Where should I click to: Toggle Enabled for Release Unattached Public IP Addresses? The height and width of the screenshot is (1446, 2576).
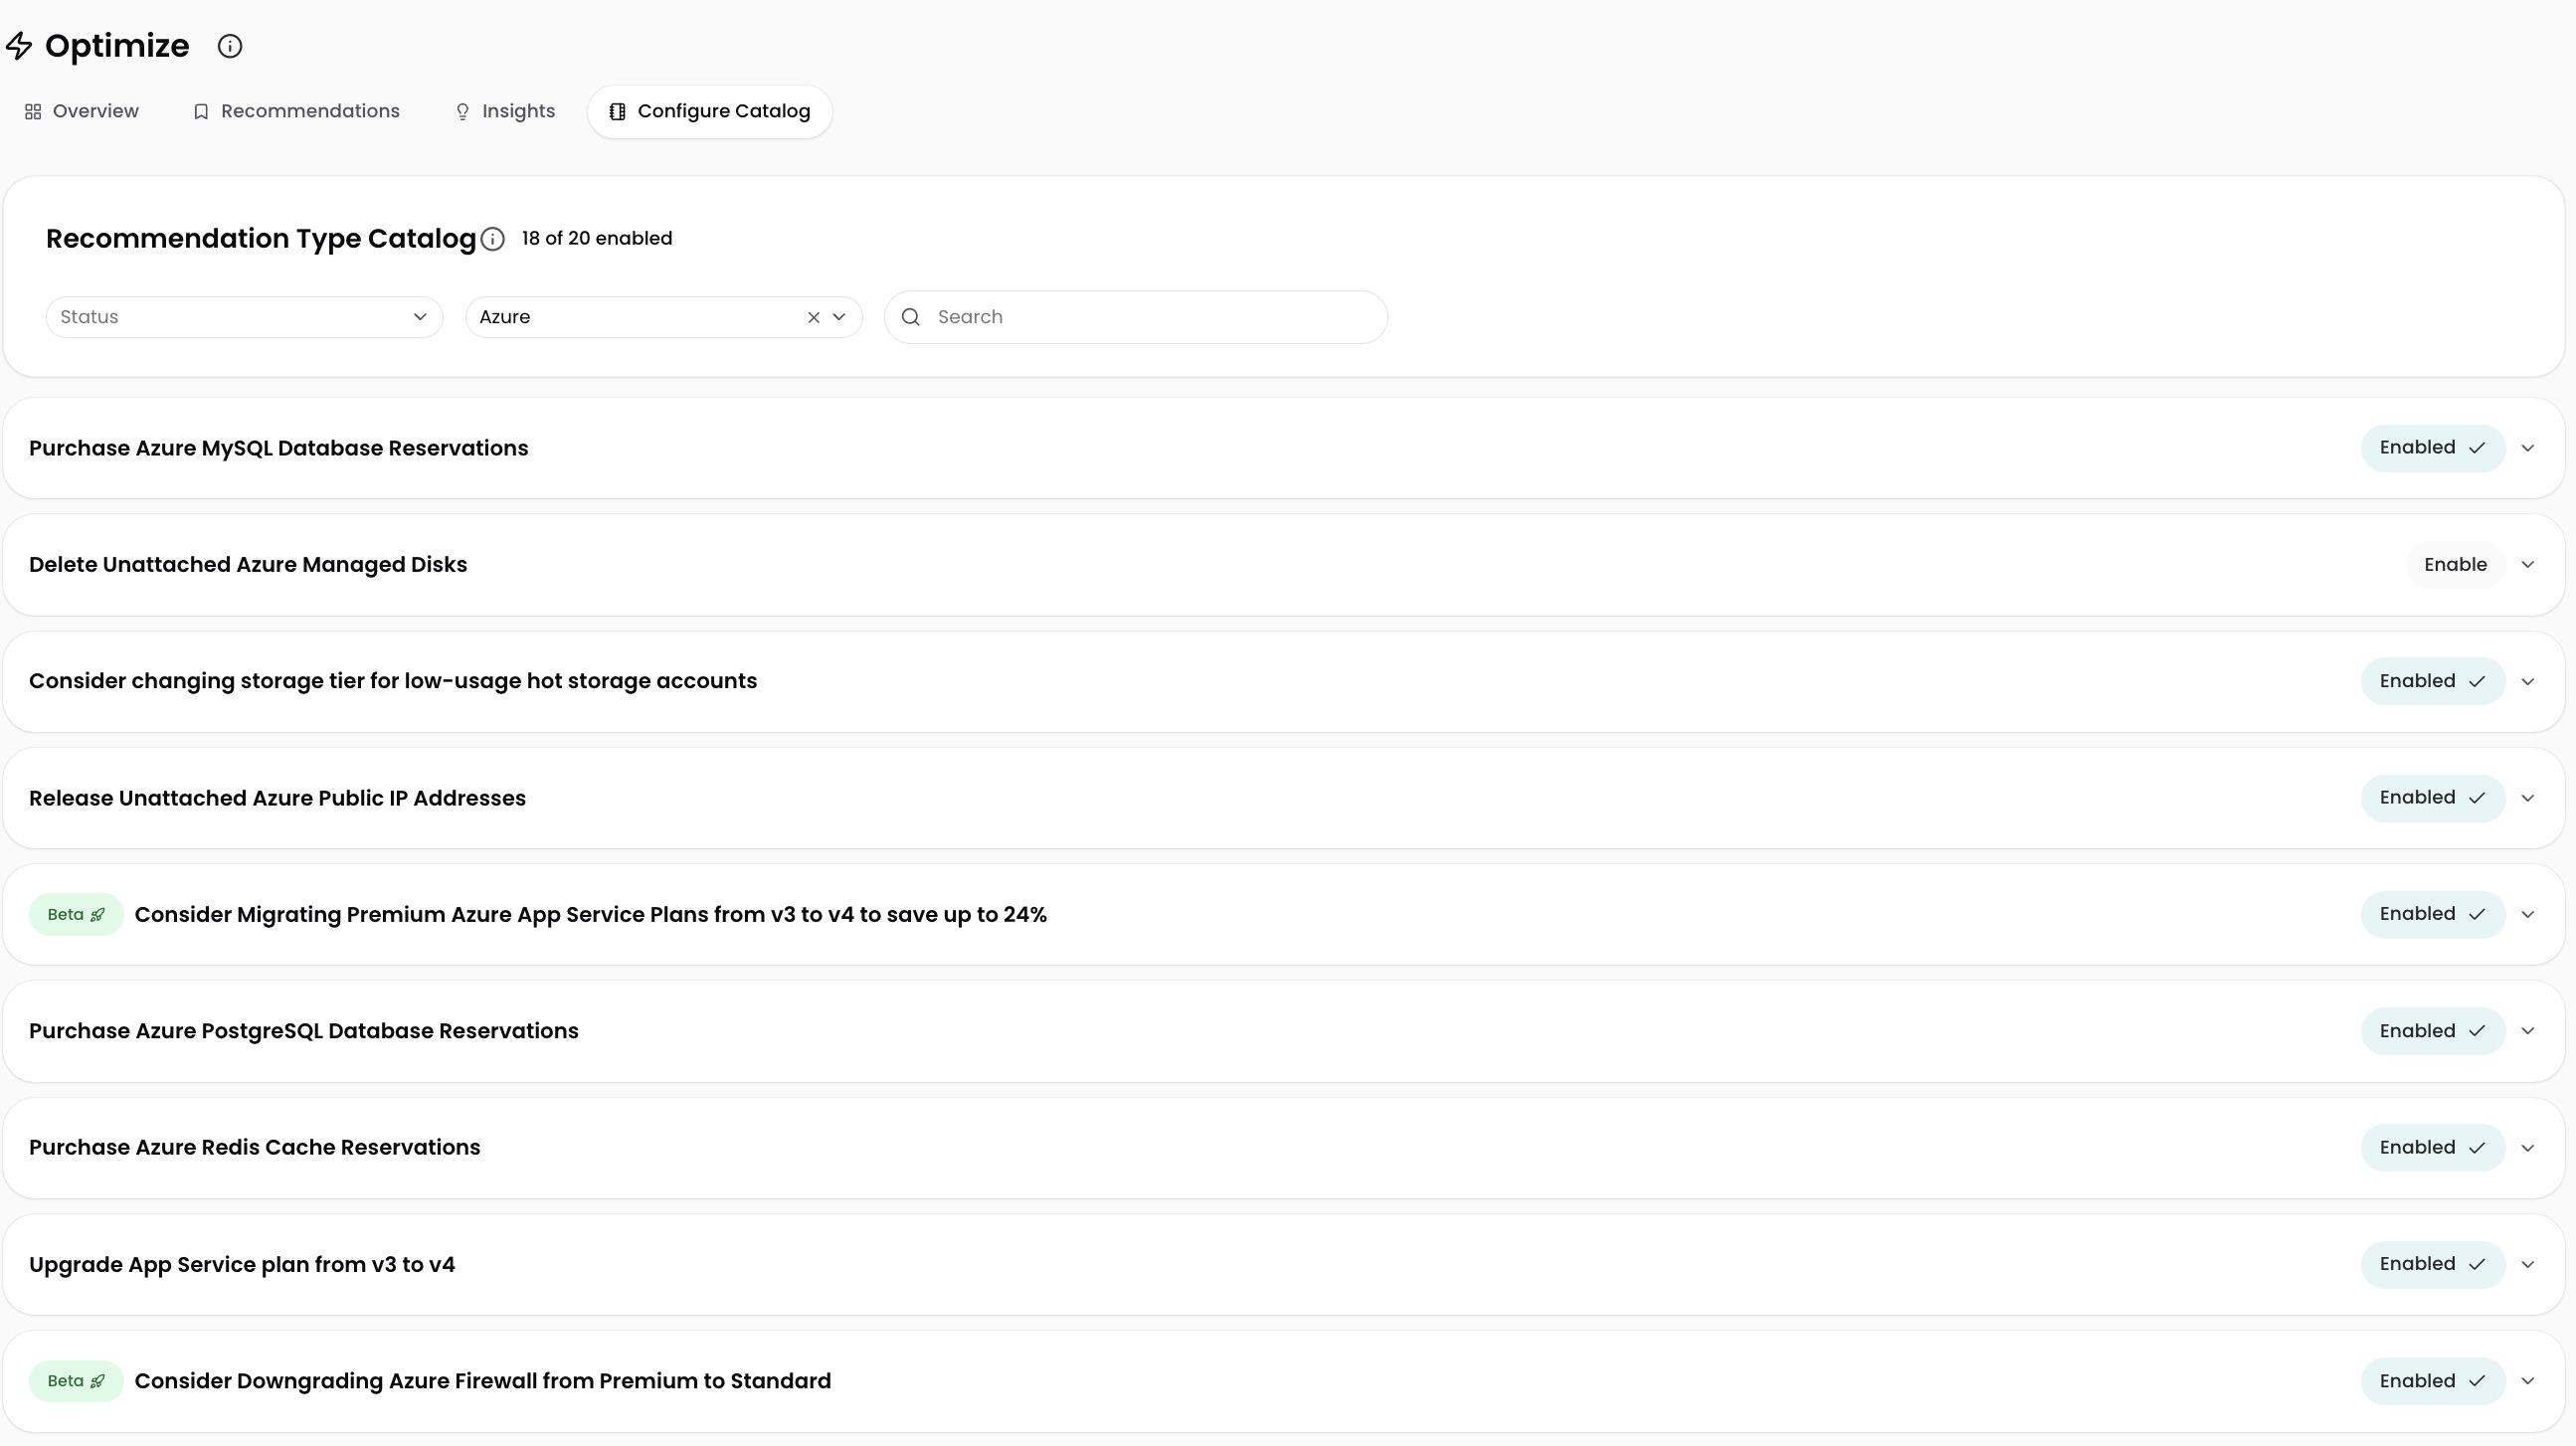[2433, 798]
